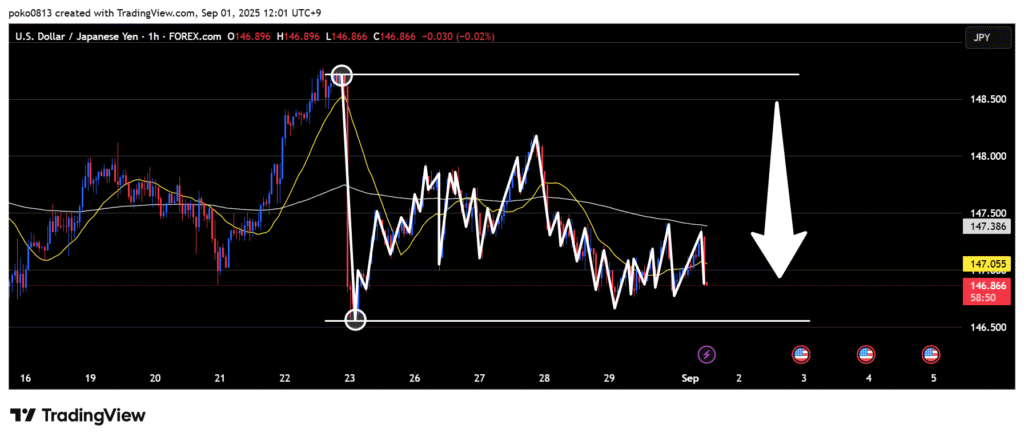Open the US flag event above date 3

(x=801, y=354)
